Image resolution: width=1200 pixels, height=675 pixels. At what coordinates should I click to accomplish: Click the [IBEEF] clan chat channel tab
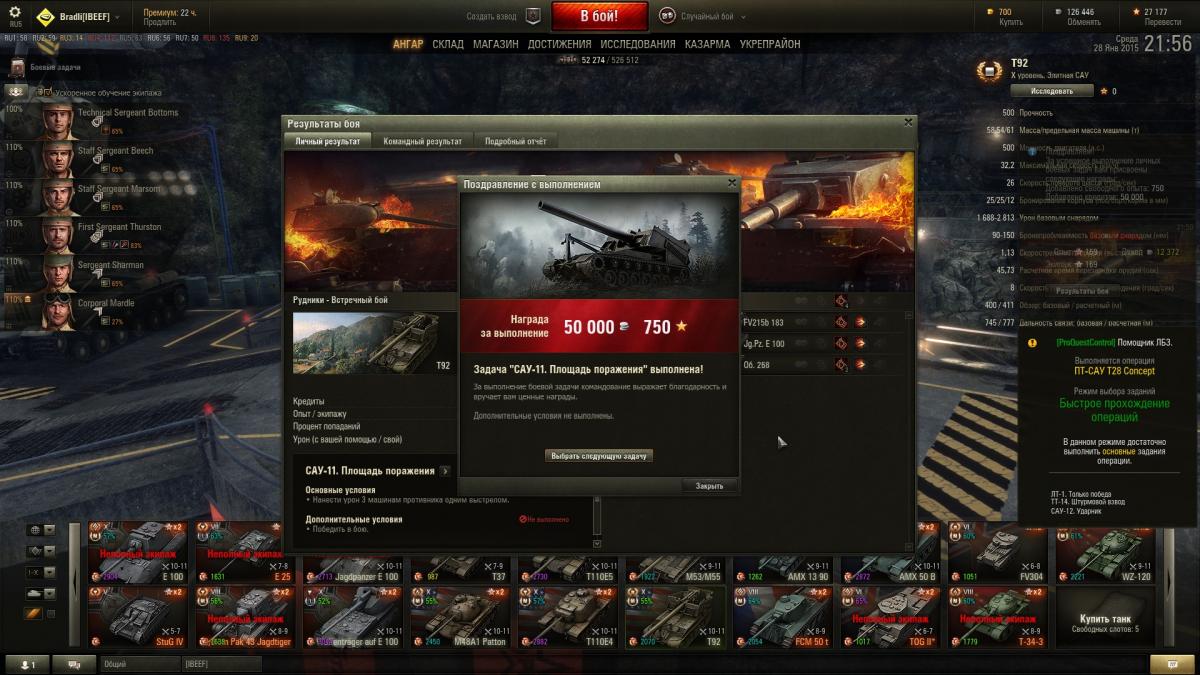pyautogui.click(x=223, y=664)
